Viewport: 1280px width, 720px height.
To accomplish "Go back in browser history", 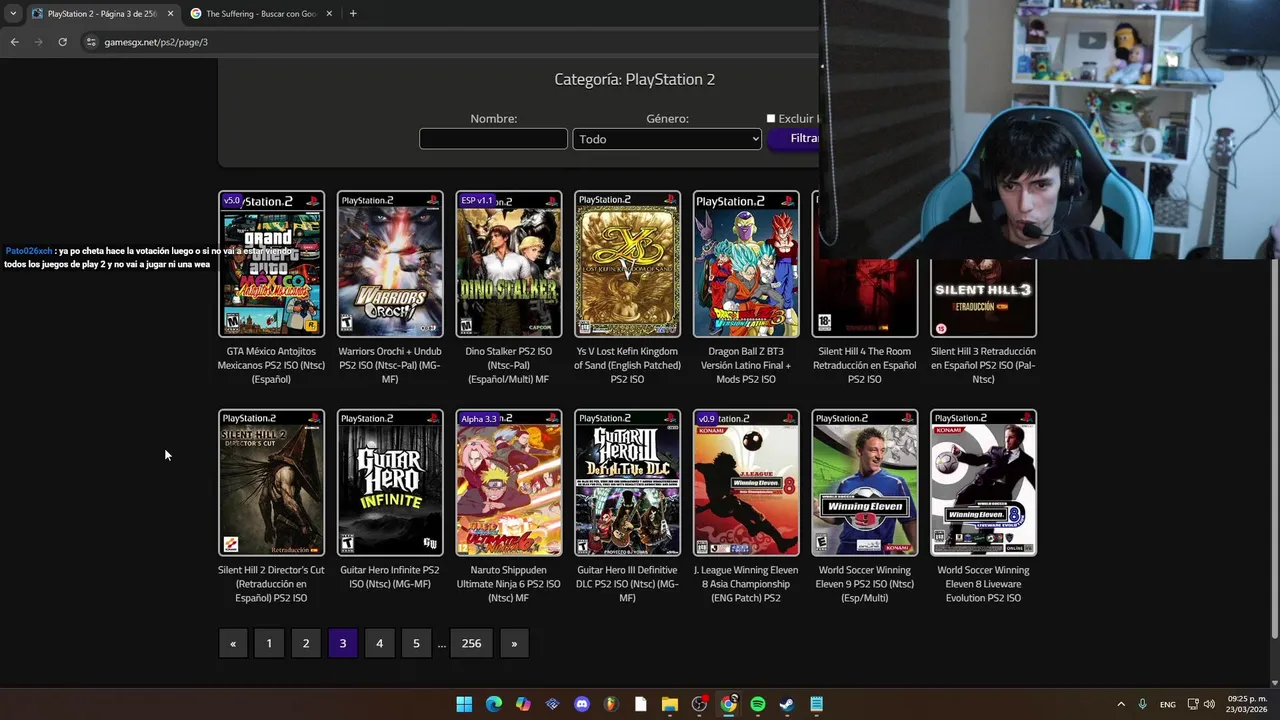I will click(x=14, y=42).
